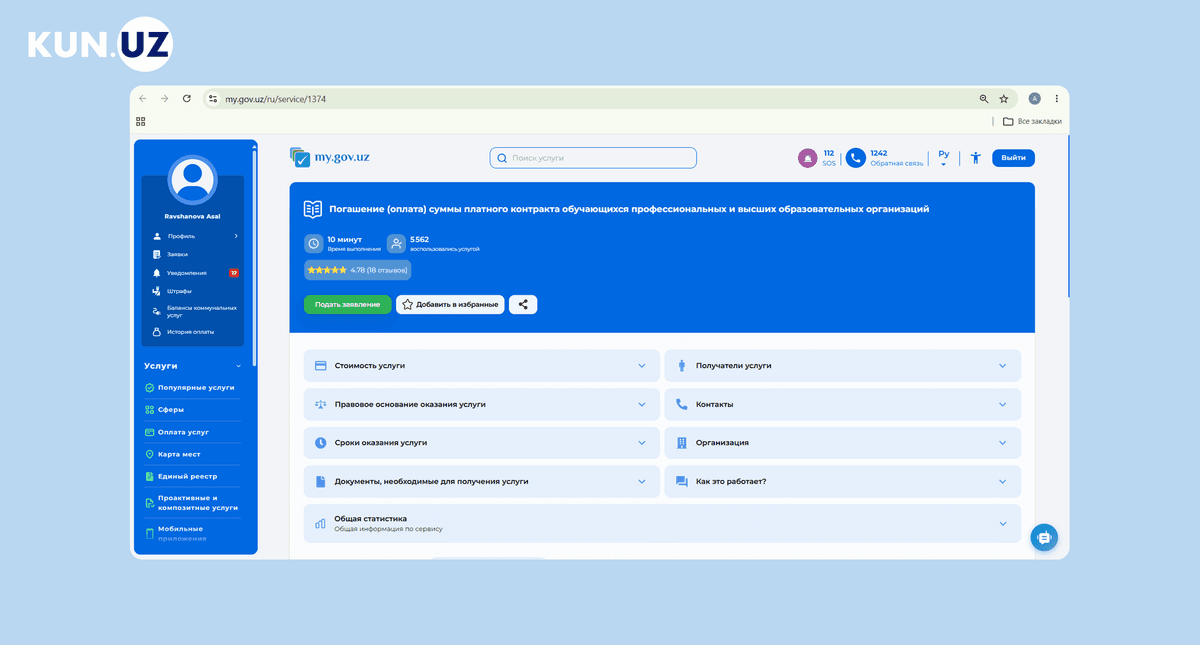Reload the my.gov.uz page
This screenshot has height=645, width=1200.
(186, 99)
